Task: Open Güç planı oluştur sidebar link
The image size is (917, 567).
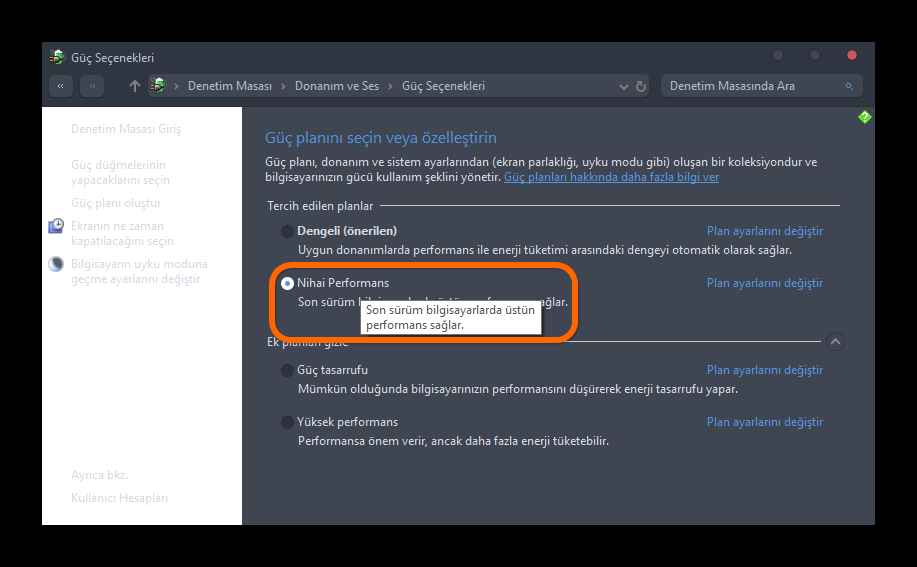Action: [x=115, y=203]
